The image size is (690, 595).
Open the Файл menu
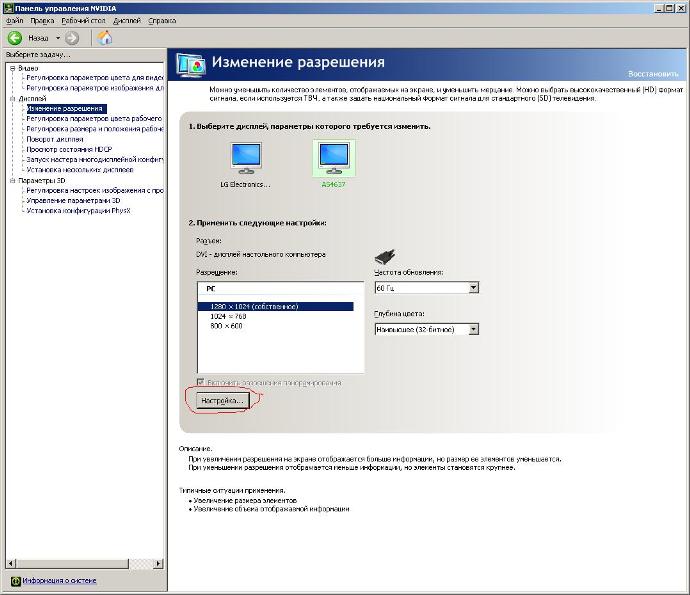[13, 20]
